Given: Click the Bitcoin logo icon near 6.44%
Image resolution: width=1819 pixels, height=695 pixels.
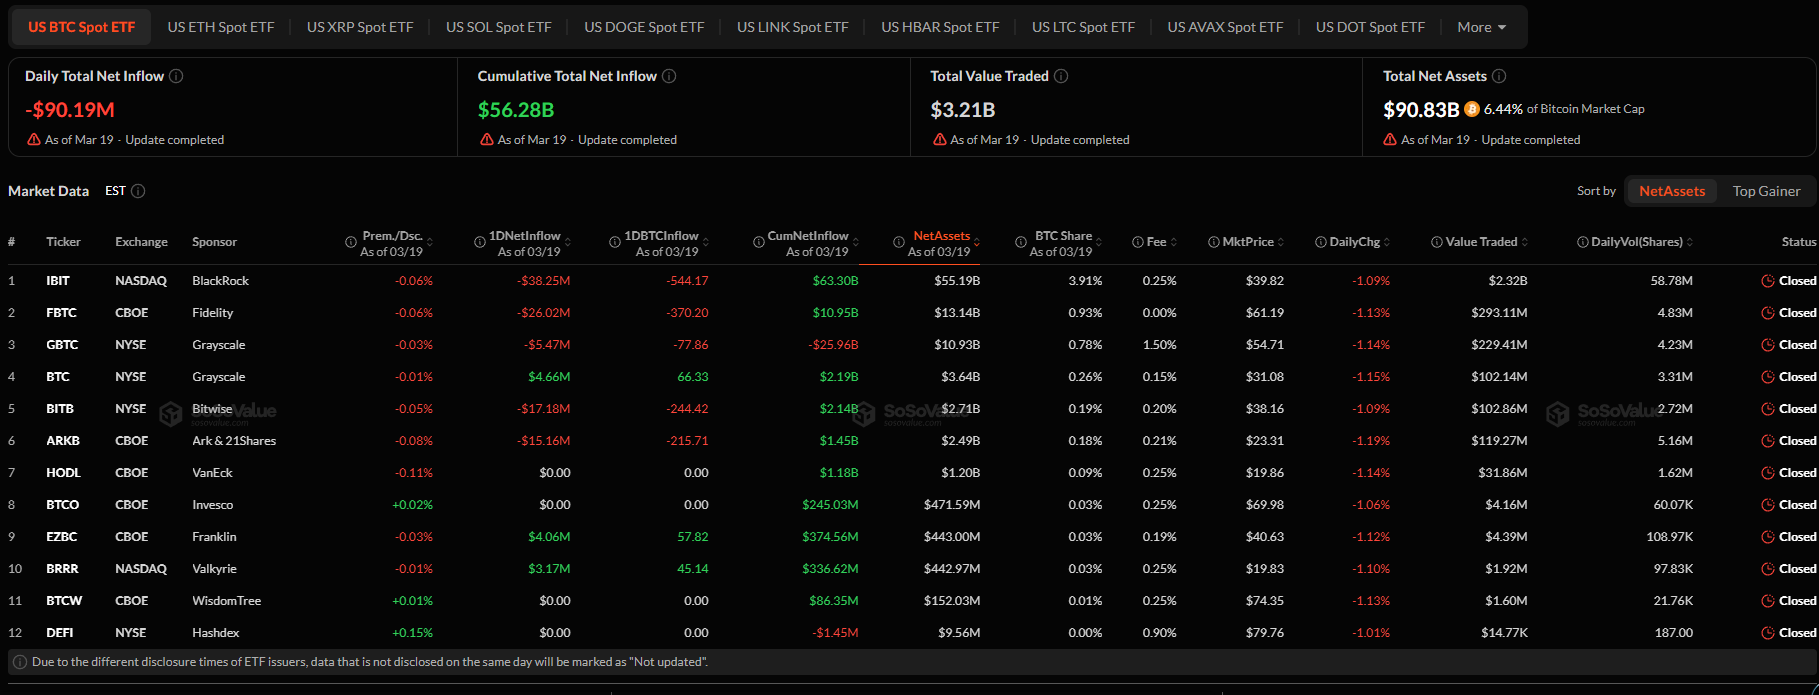Looking at the screenshot, I should coord(1472,109).
